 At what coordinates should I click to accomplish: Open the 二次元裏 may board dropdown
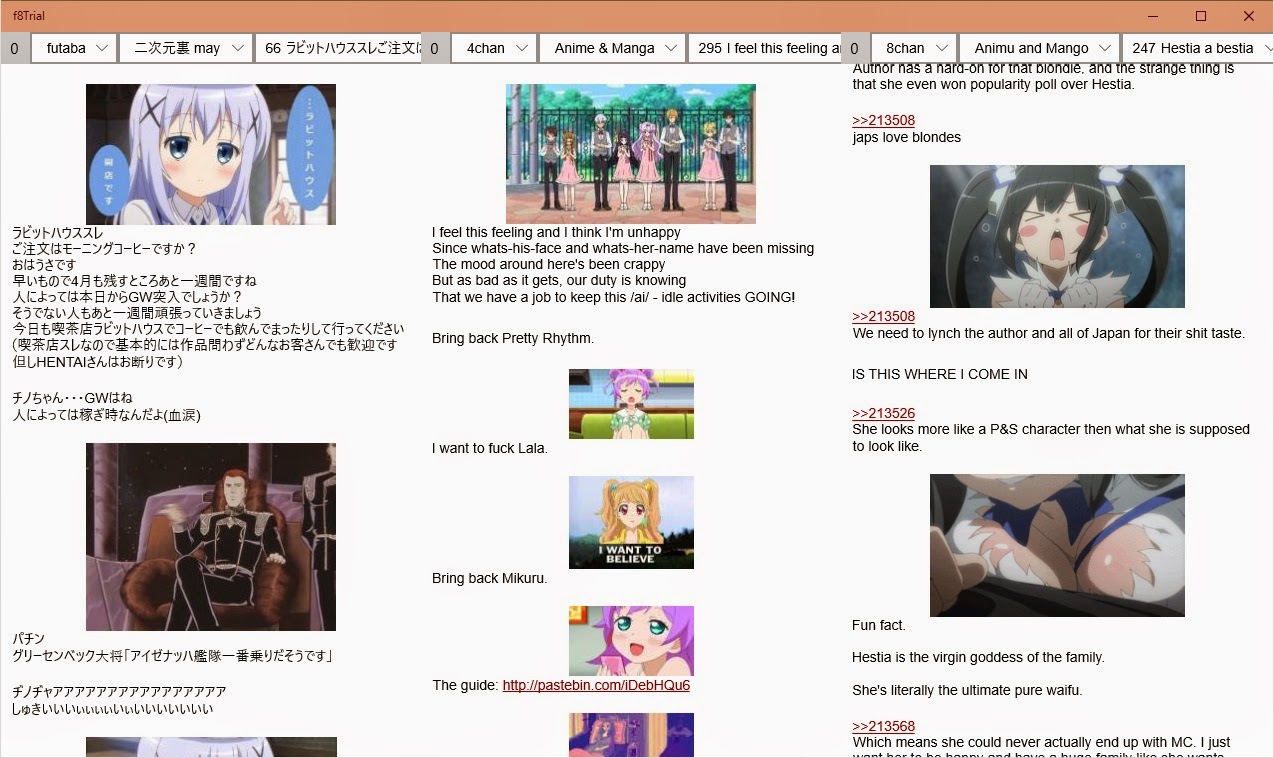185,48
